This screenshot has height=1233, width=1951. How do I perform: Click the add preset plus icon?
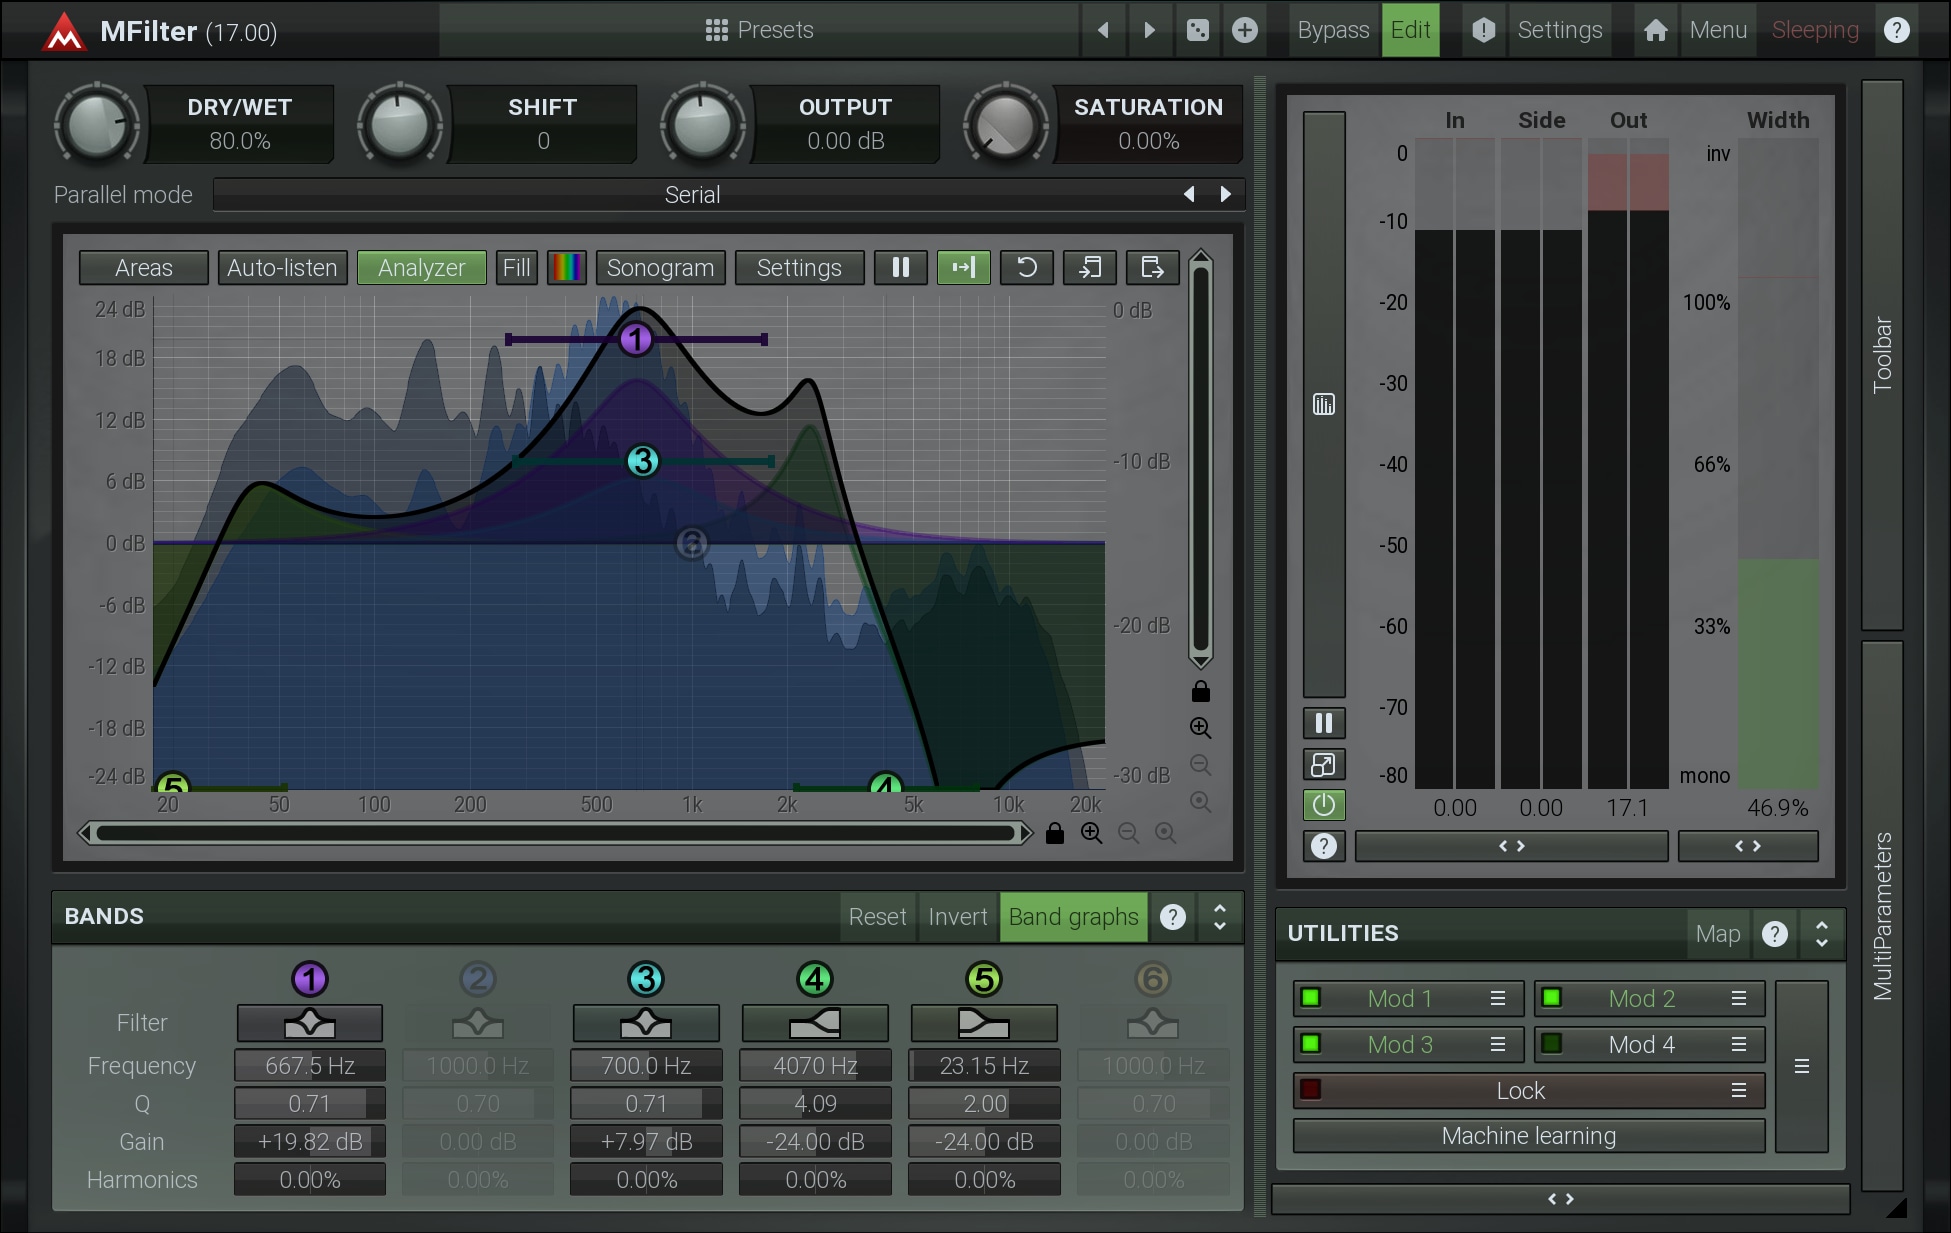point(1244,30)
